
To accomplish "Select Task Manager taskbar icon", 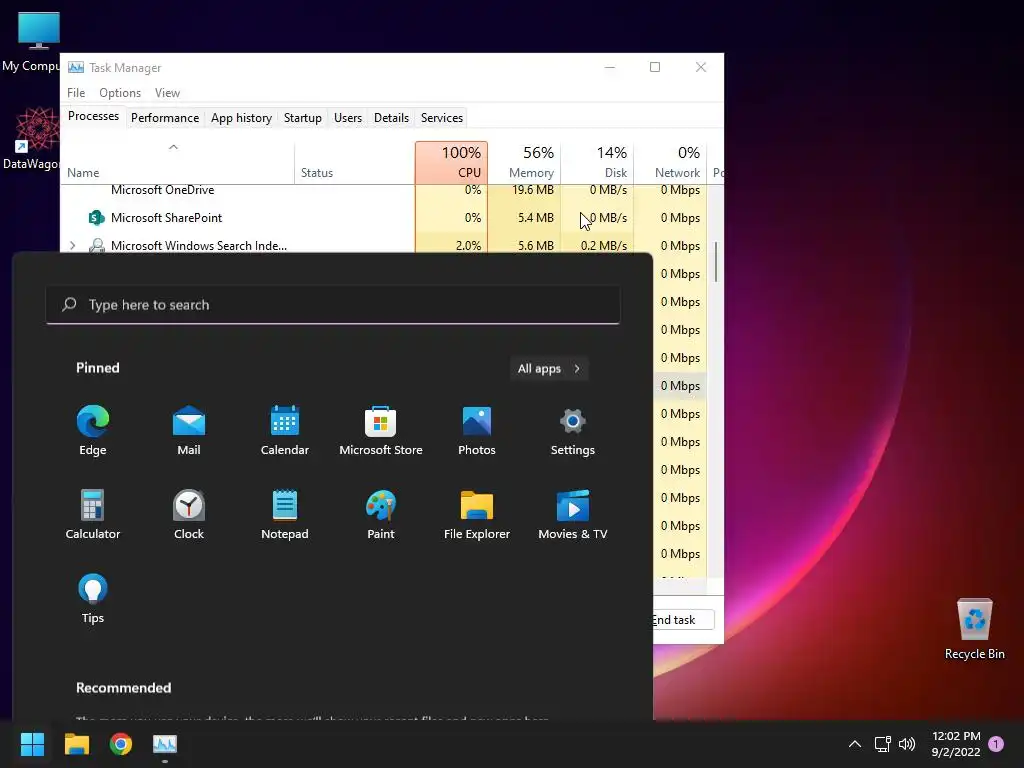I will [165, 744].
